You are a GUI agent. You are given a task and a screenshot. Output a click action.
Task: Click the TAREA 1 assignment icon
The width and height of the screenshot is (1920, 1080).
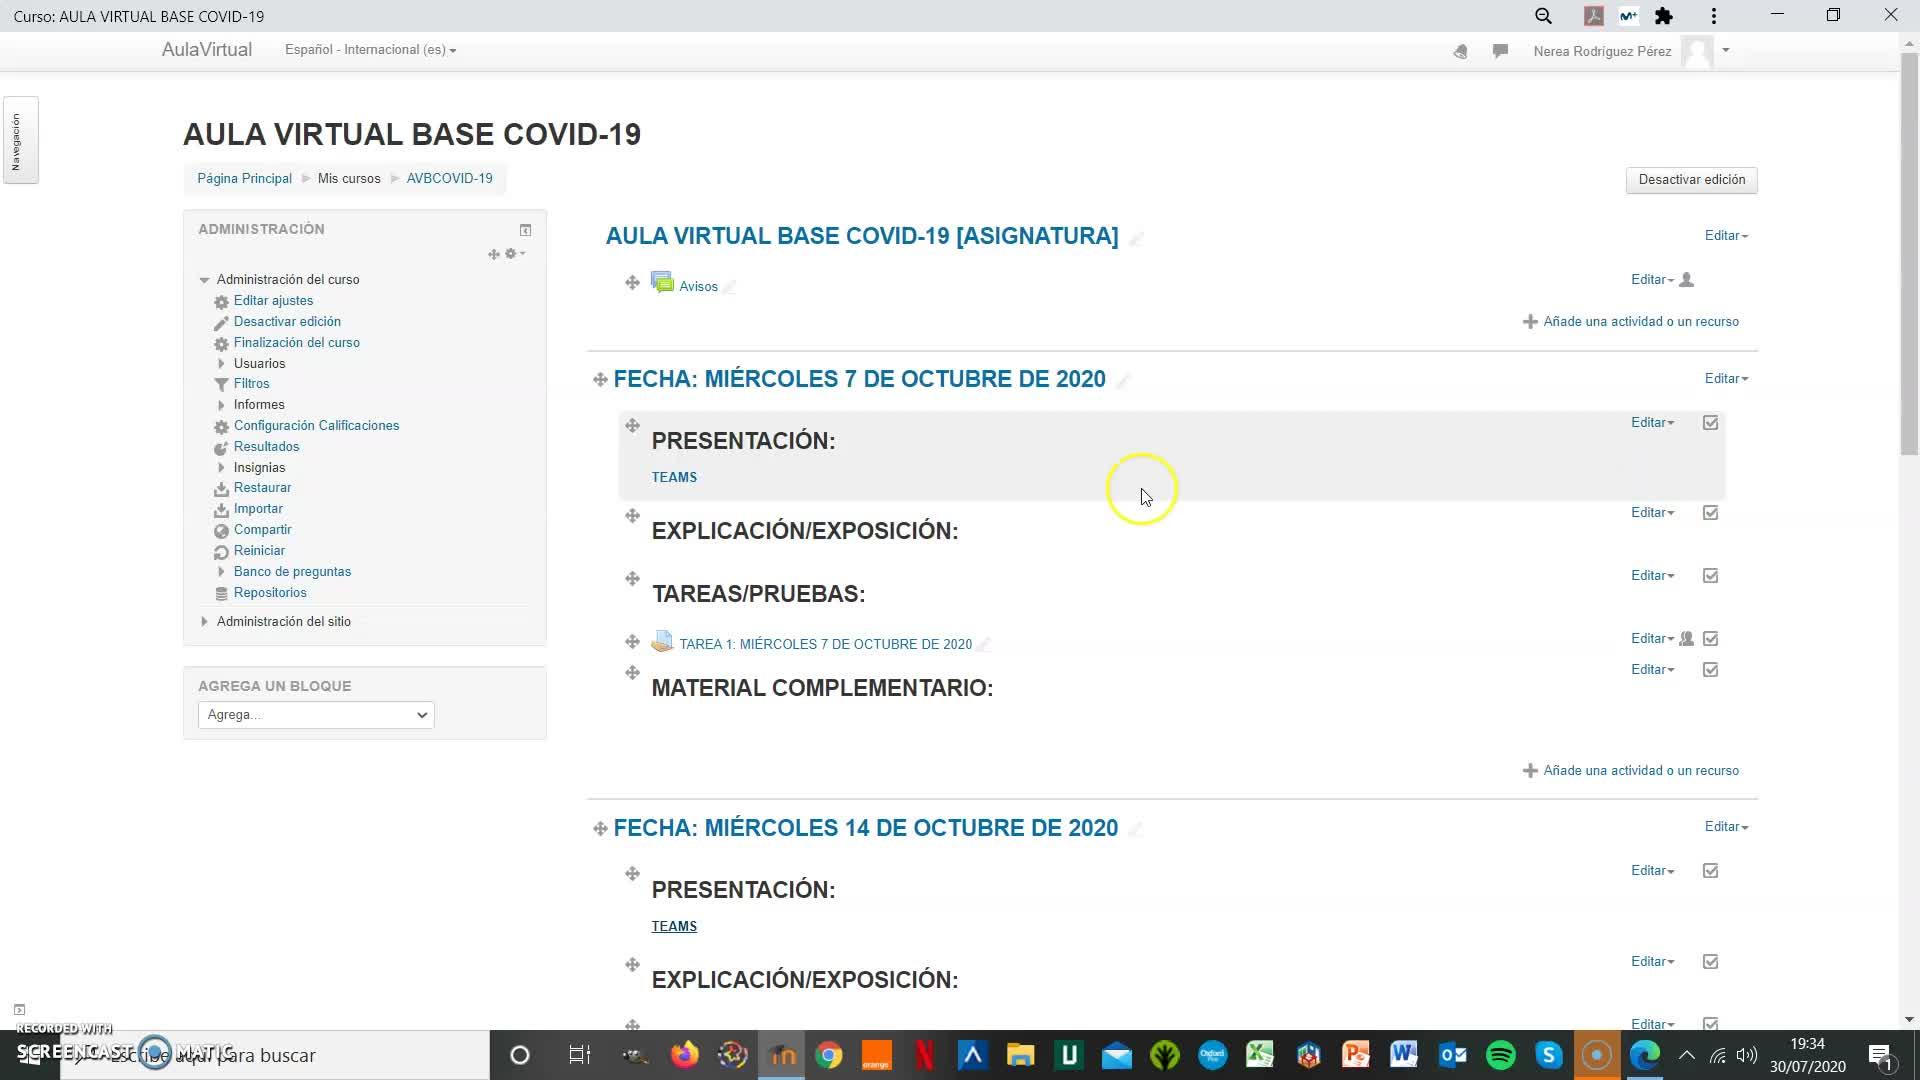[662, 642]
